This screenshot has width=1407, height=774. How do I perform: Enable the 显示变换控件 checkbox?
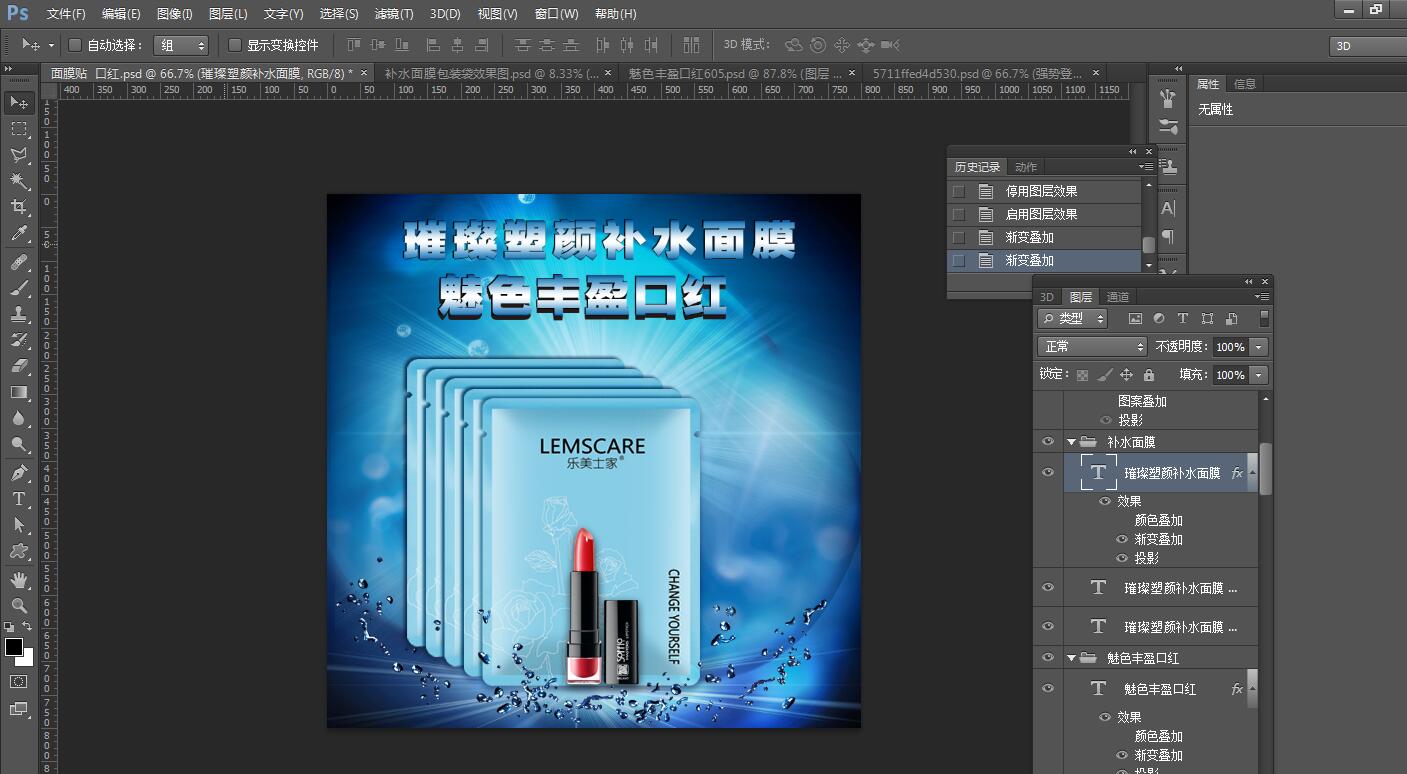tap(235, 45)
